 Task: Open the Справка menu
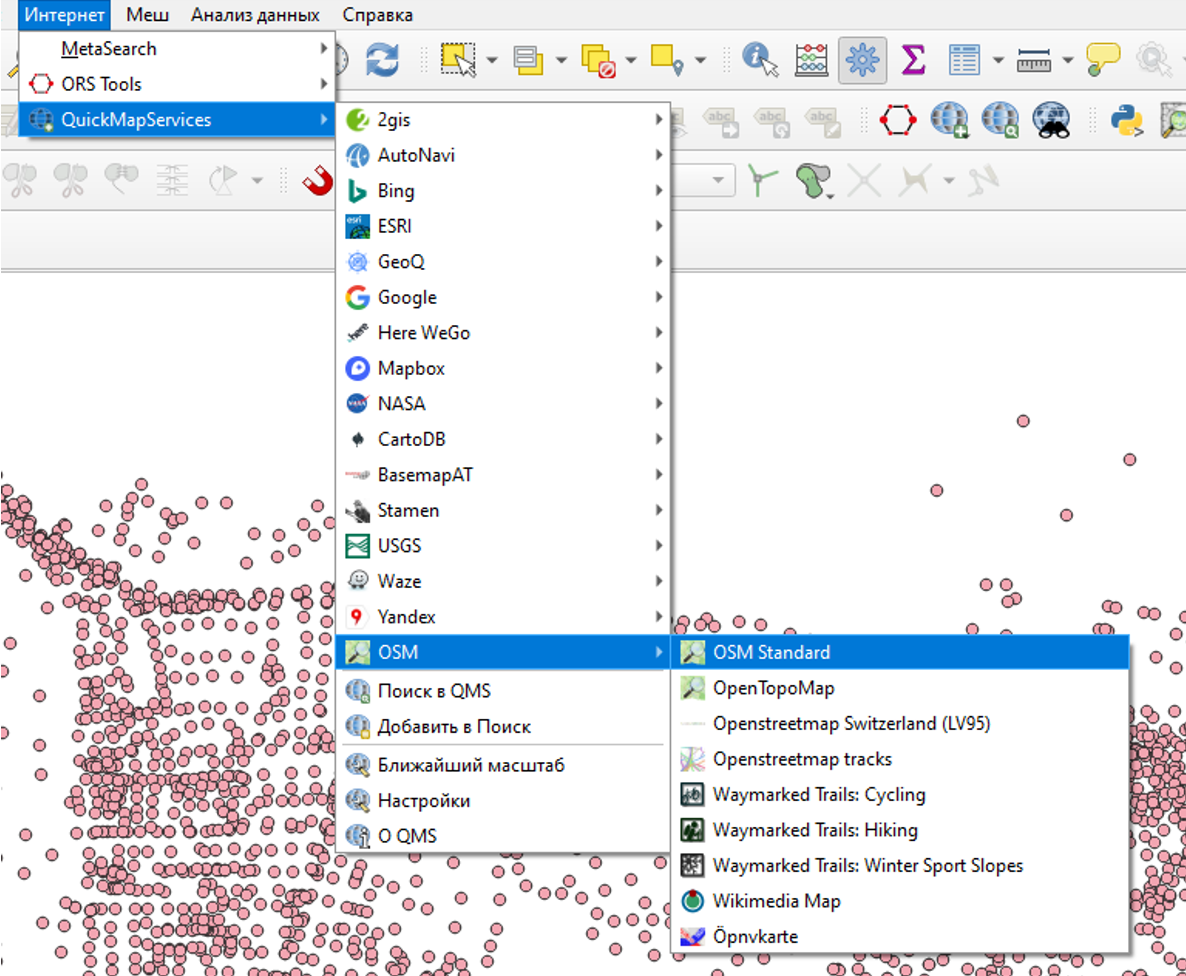click(377, 15)
